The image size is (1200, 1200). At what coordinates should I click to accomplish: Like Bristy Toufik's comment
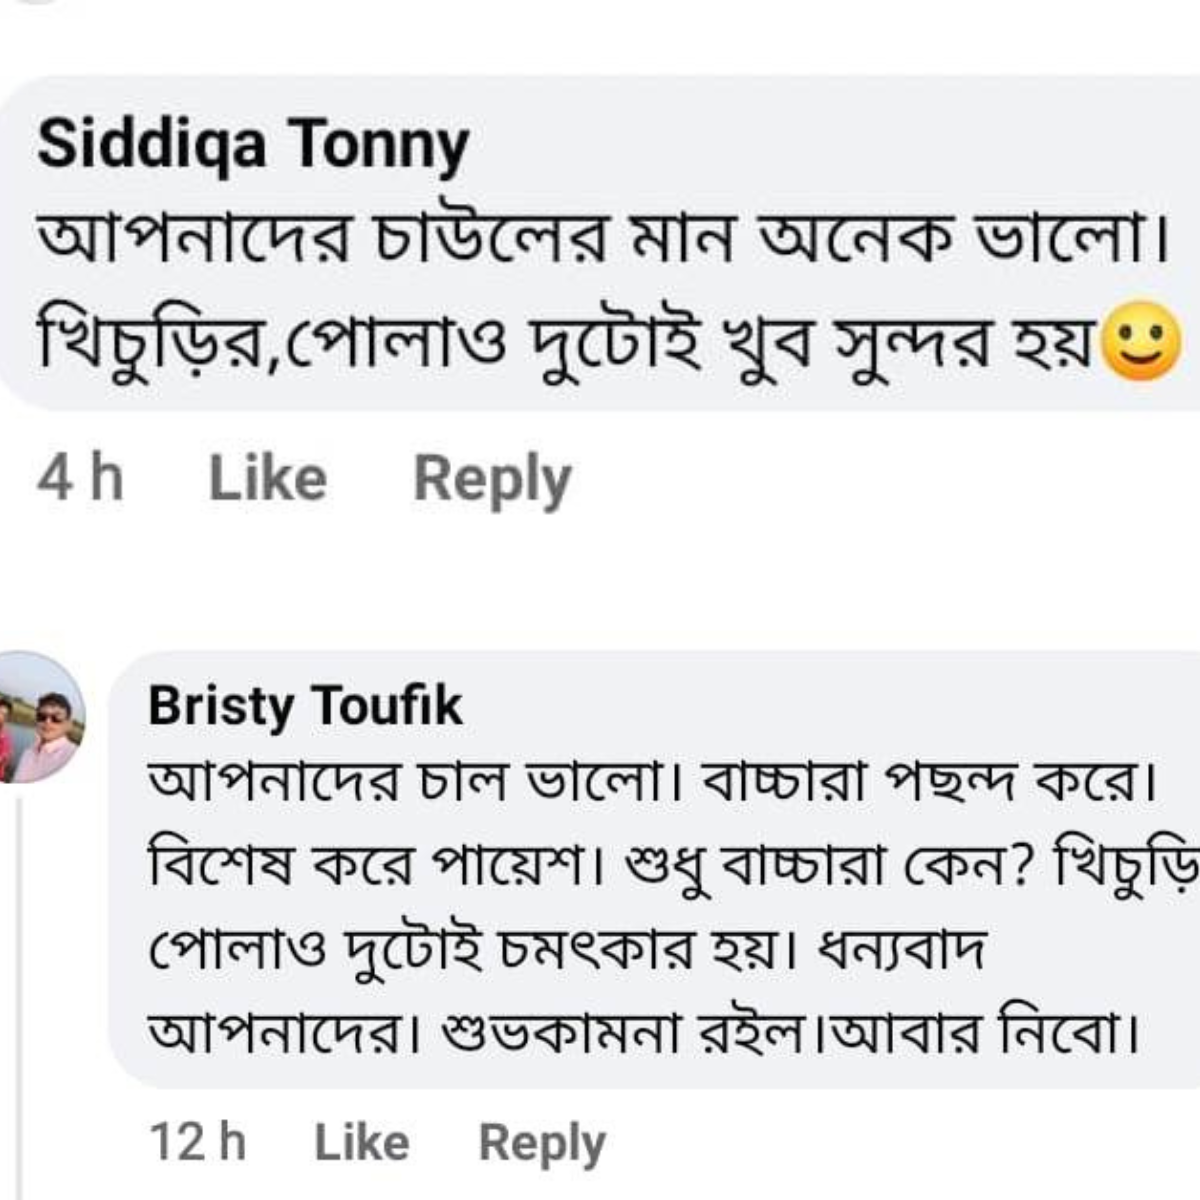click(361, 1142)
